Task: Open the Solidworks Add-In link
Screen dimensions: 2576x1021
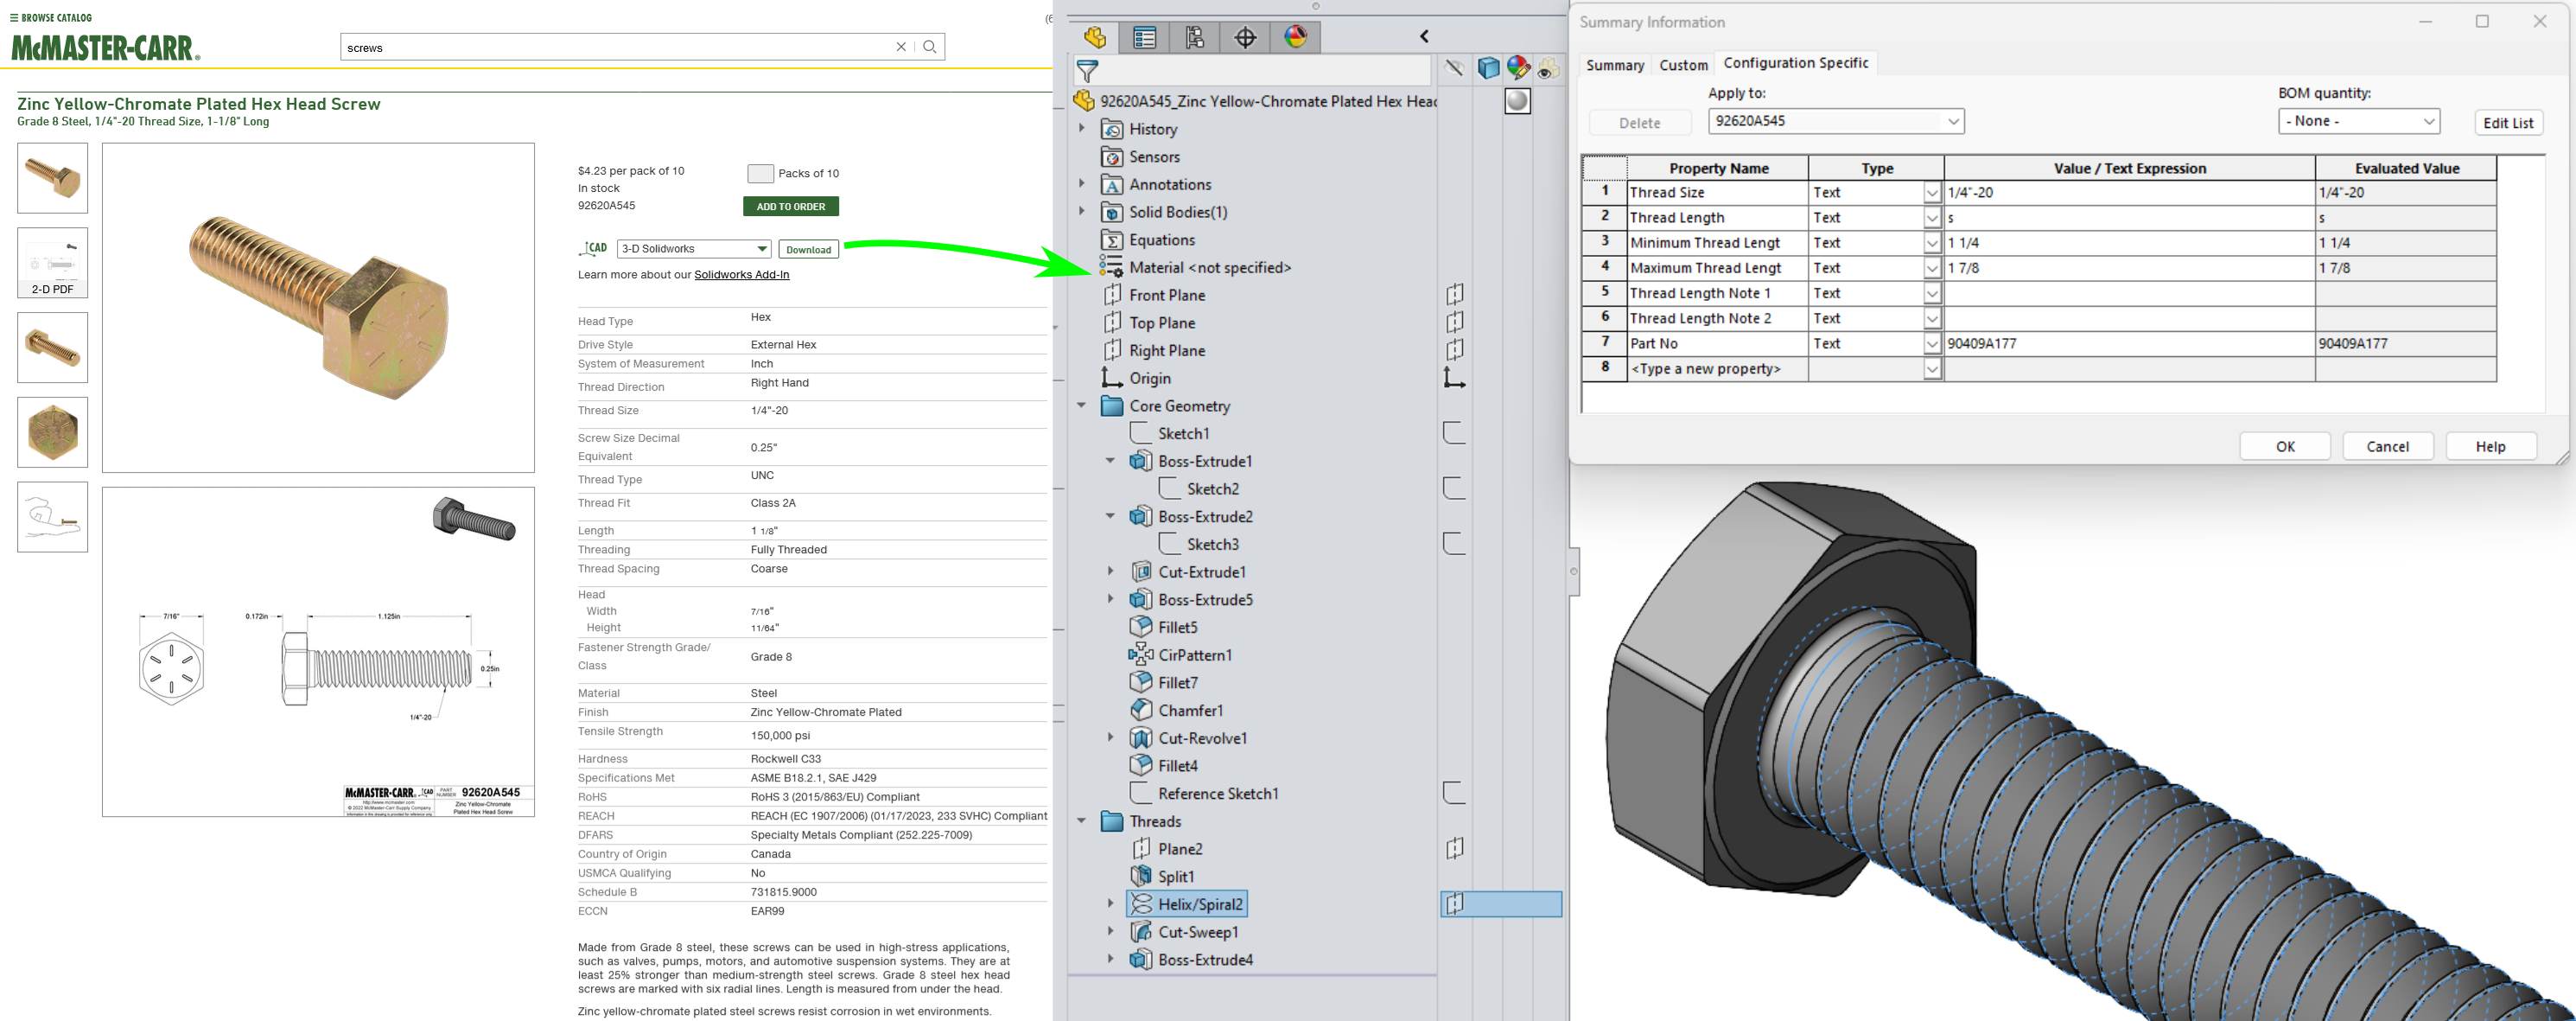Action: coord(741,275)
